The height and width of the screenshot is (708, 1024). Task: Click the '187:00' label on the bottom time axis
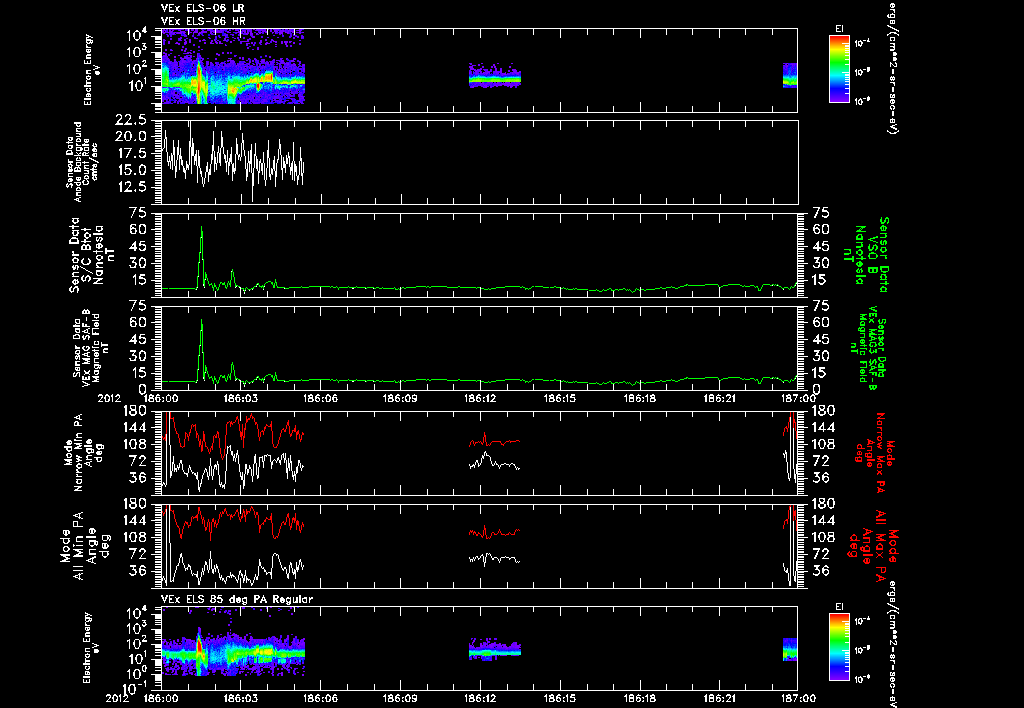[x=799, y=698]
